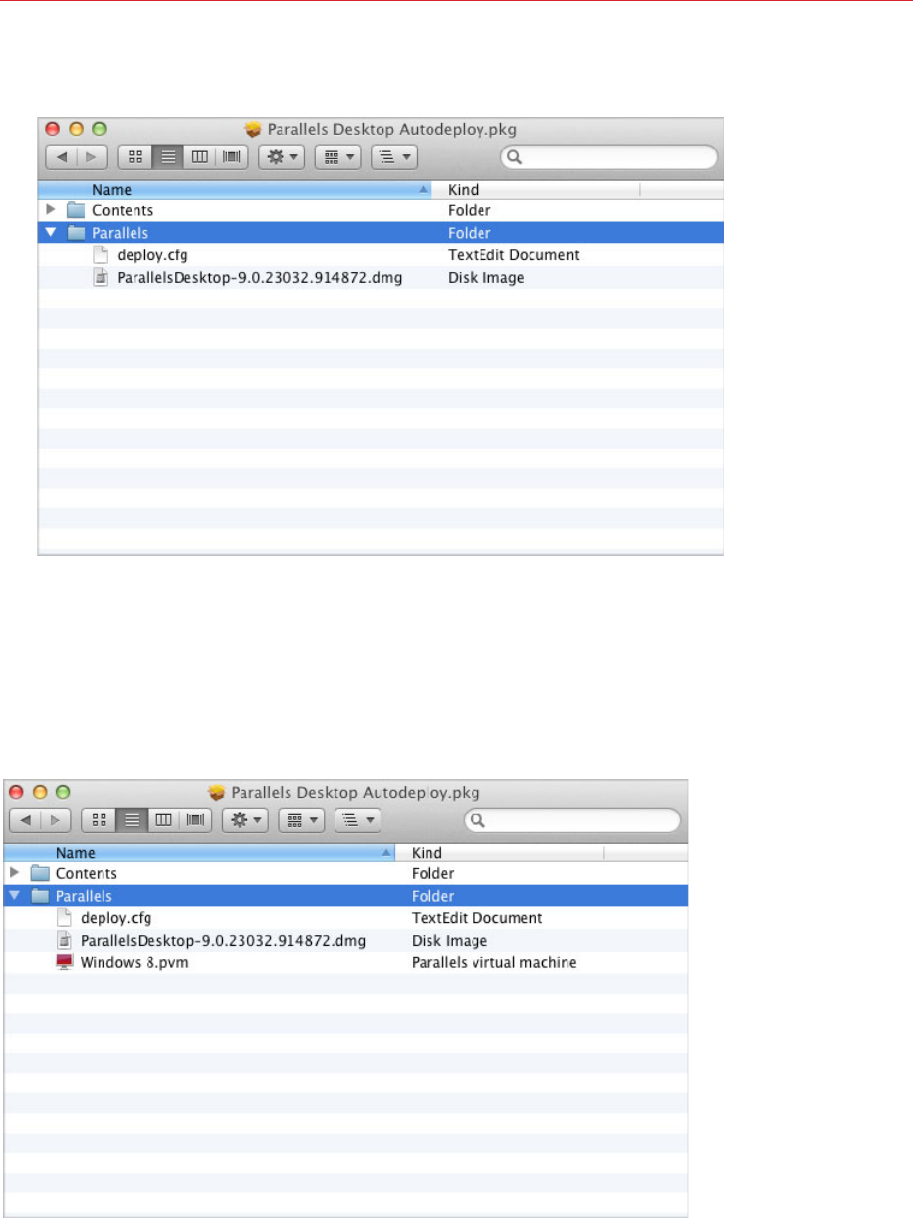
Task: Click ParallelsDesktop dmg filename in upper window
Action: tap(260, 277)
